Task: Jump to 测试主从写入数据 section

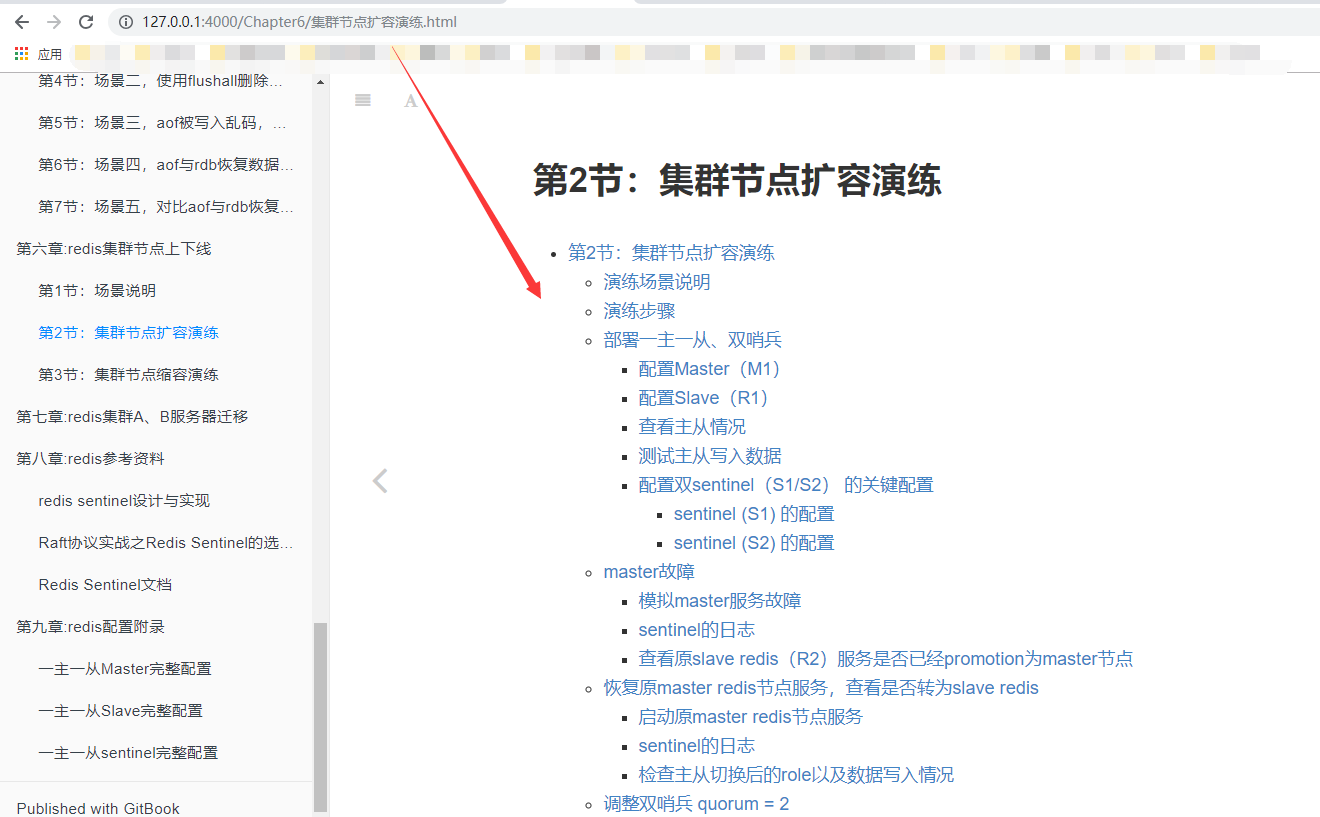Action: point(710,456)
